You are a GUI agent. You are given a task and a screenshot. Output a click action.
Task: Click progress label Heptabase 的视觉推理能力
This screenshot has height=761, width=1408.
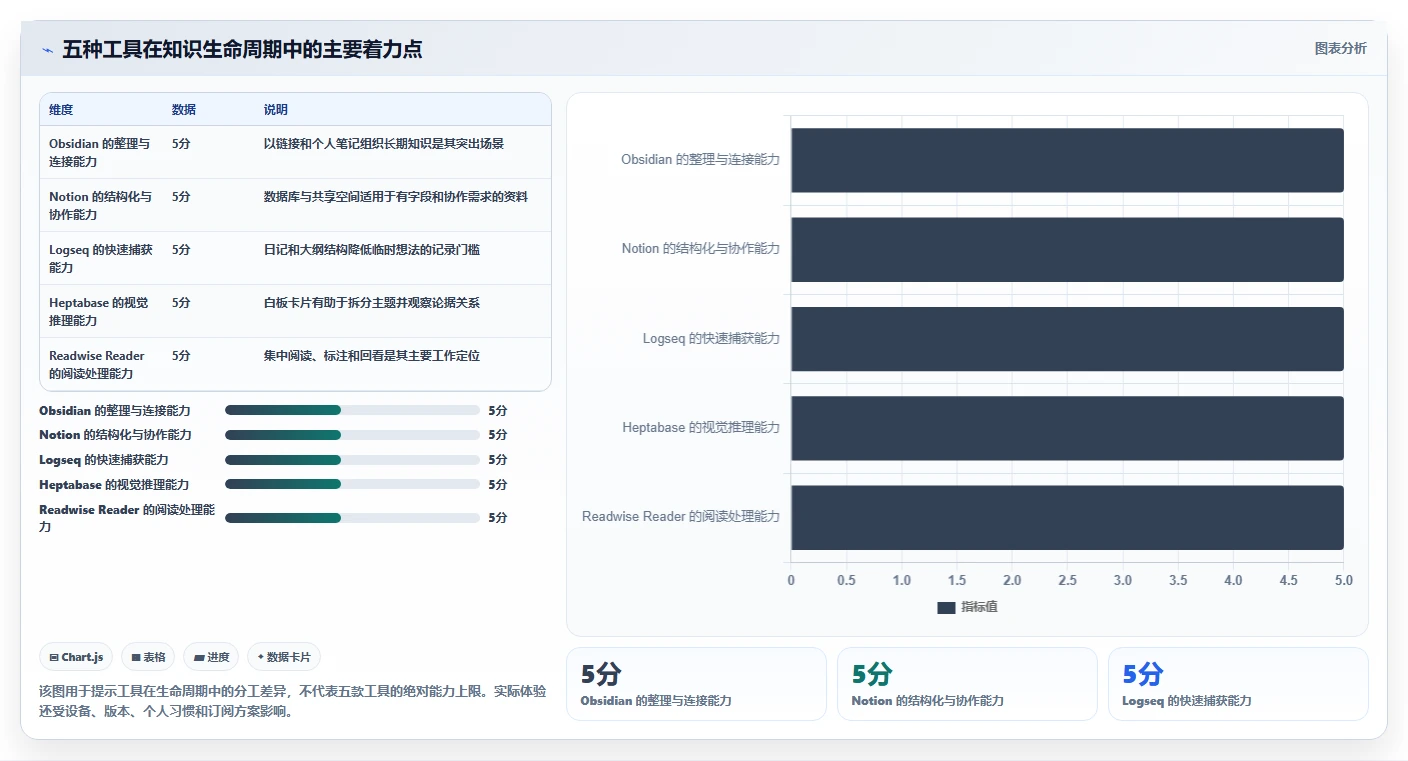click(x=114, y=484)
